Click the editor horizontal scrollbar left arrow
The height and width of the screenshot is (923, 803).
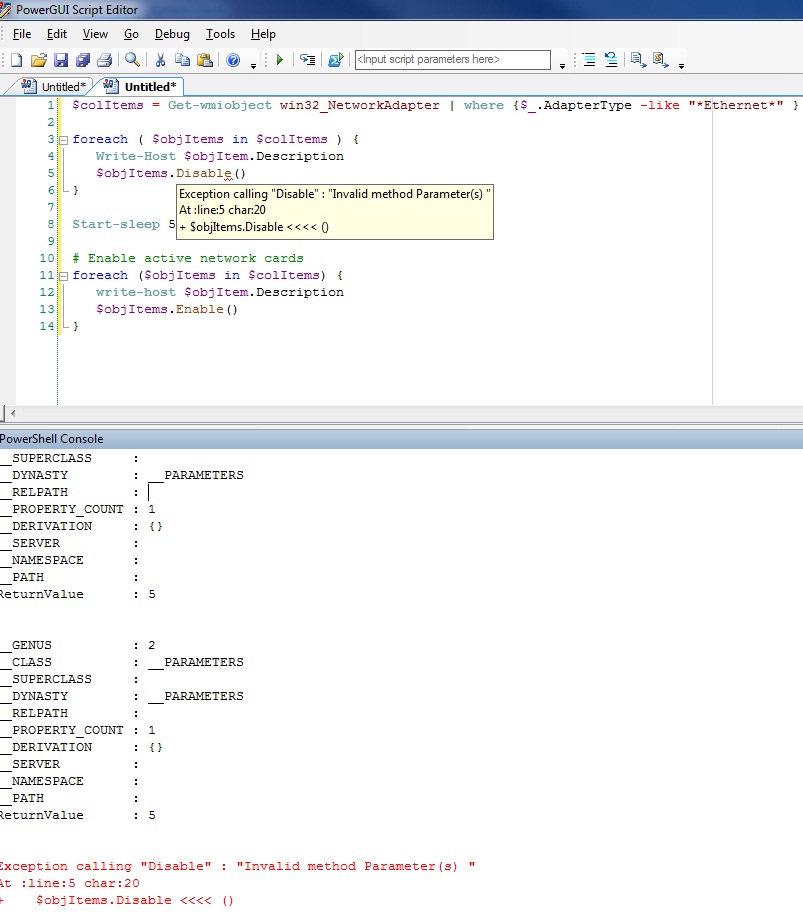[x=13, y=413]
